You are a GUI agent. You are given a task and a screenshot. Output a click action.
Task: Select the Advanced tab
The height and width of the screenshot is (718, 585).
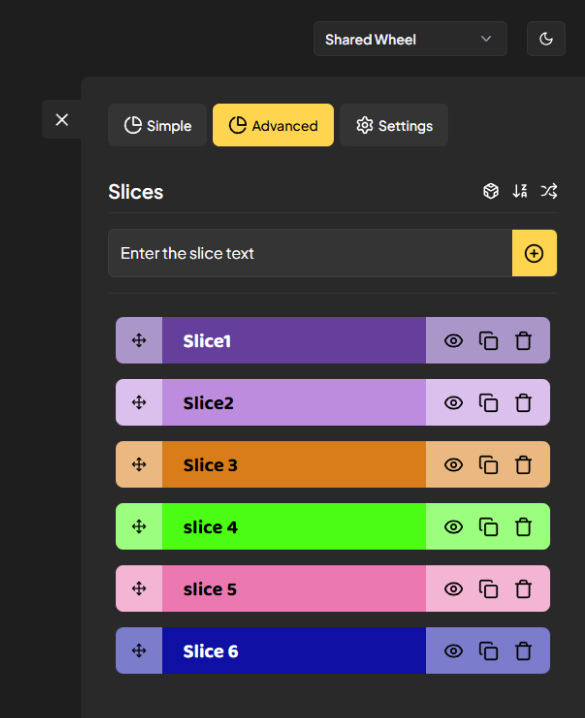pyautogui.click(x=273, y=125)
